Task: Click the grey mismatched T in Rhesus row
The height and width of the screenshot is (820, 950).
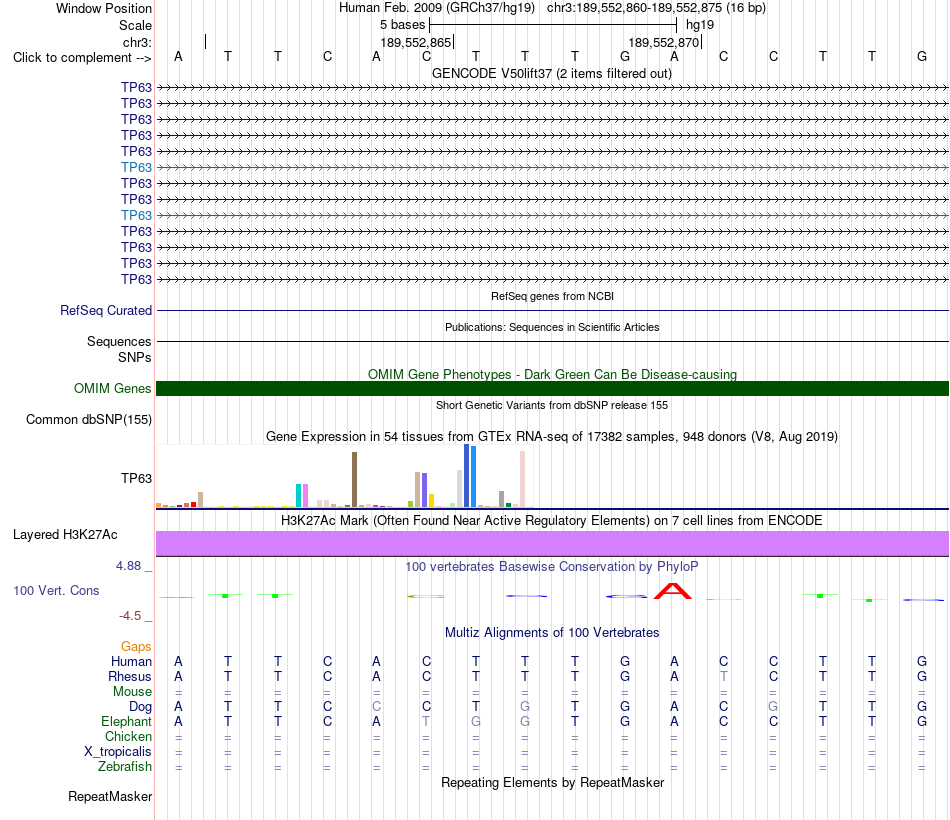Action: click(723, 676)
